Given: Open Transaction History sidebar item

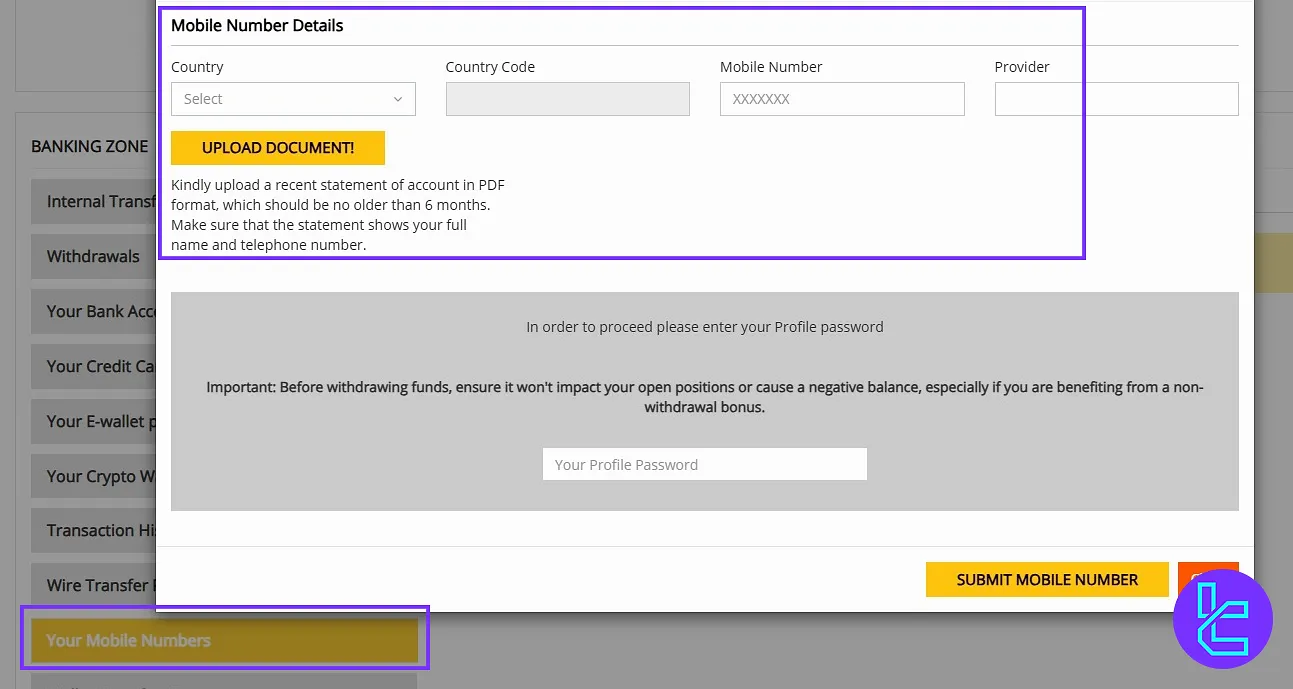Looking at the screenshot, I should point(94,530).
